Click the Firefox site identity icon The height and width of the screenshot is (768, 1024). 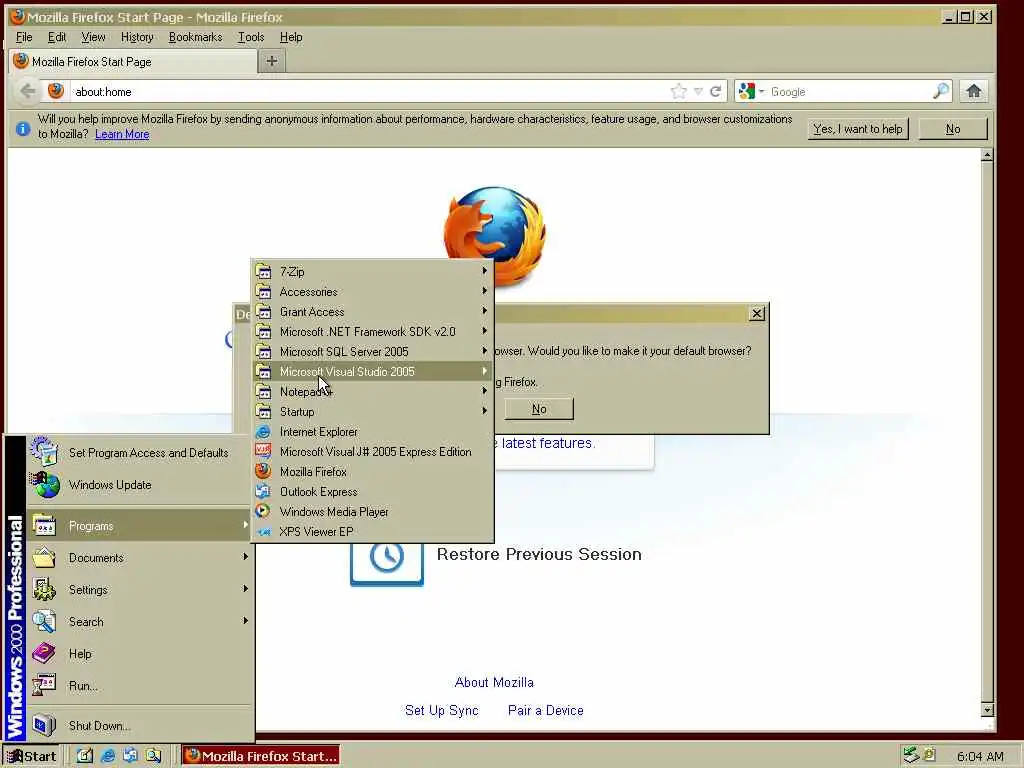coord(56,91)
